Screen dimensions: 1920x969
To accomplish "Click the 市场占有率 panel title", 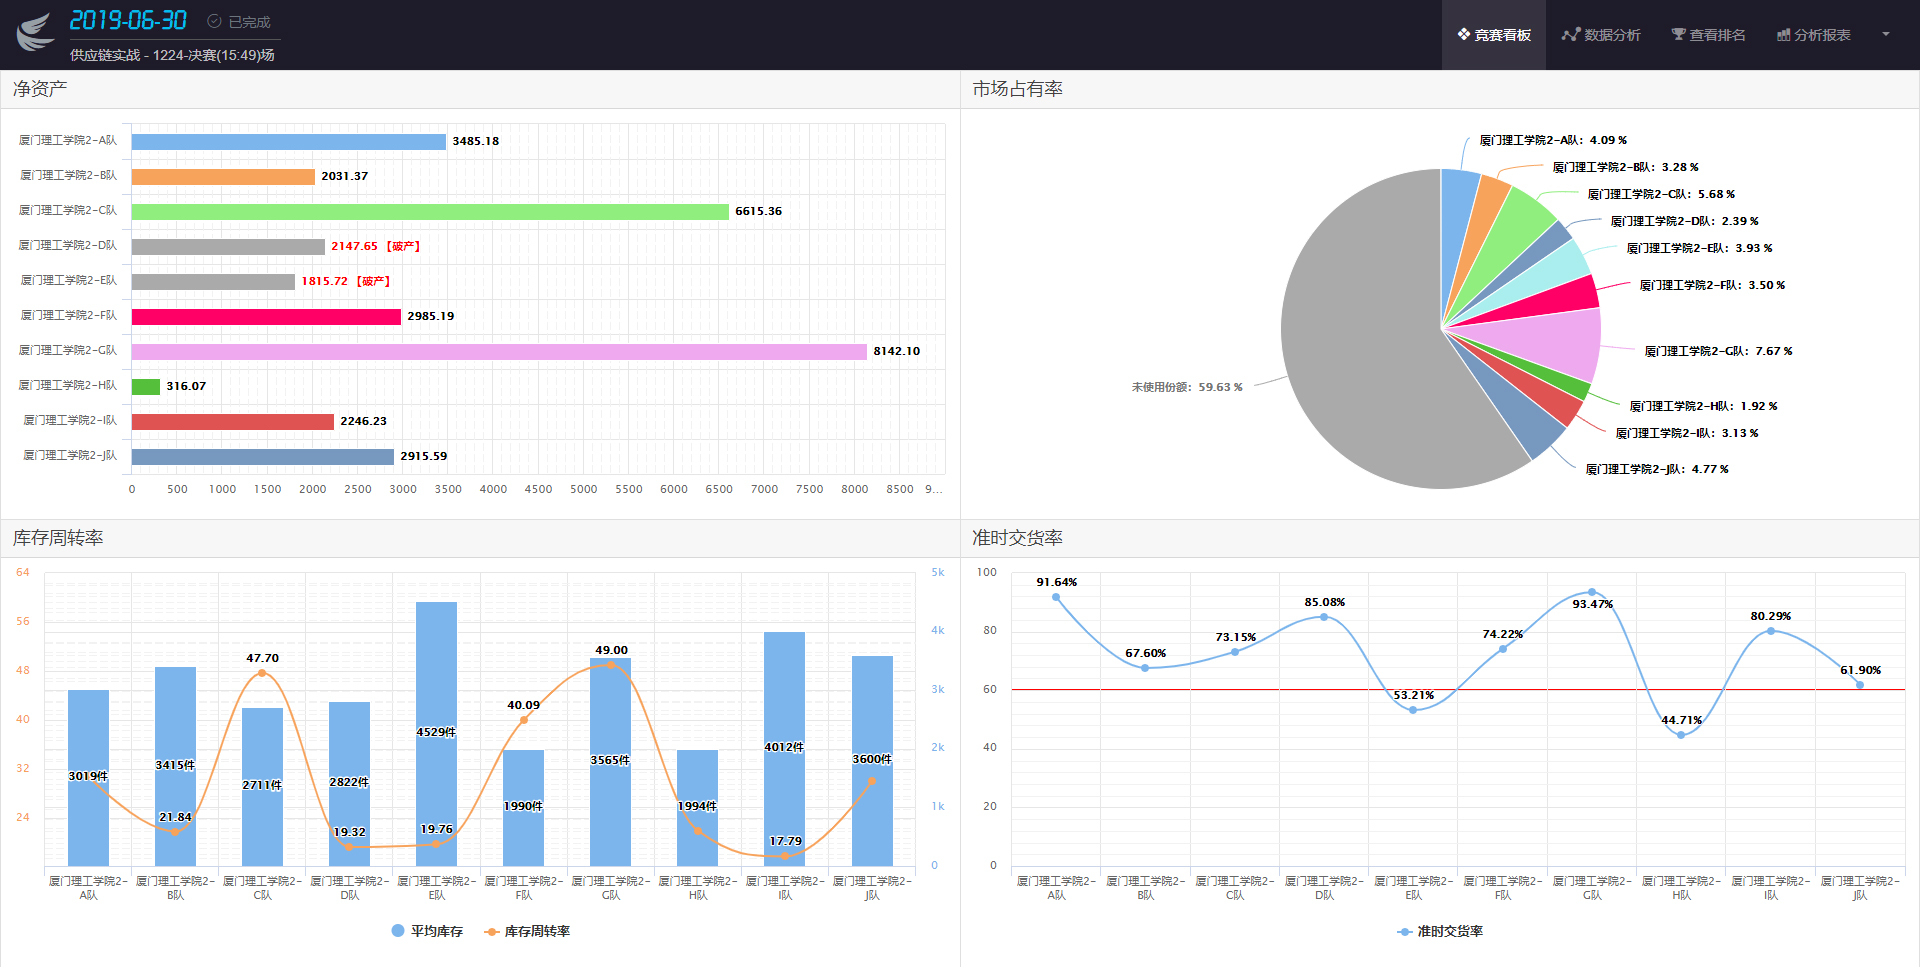I will [1018, 89].
